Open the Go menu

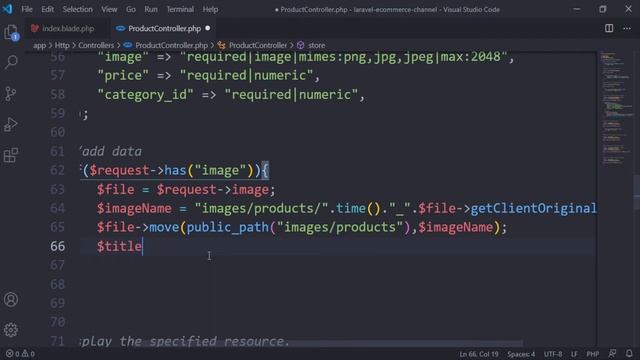(x=131, y=9)
